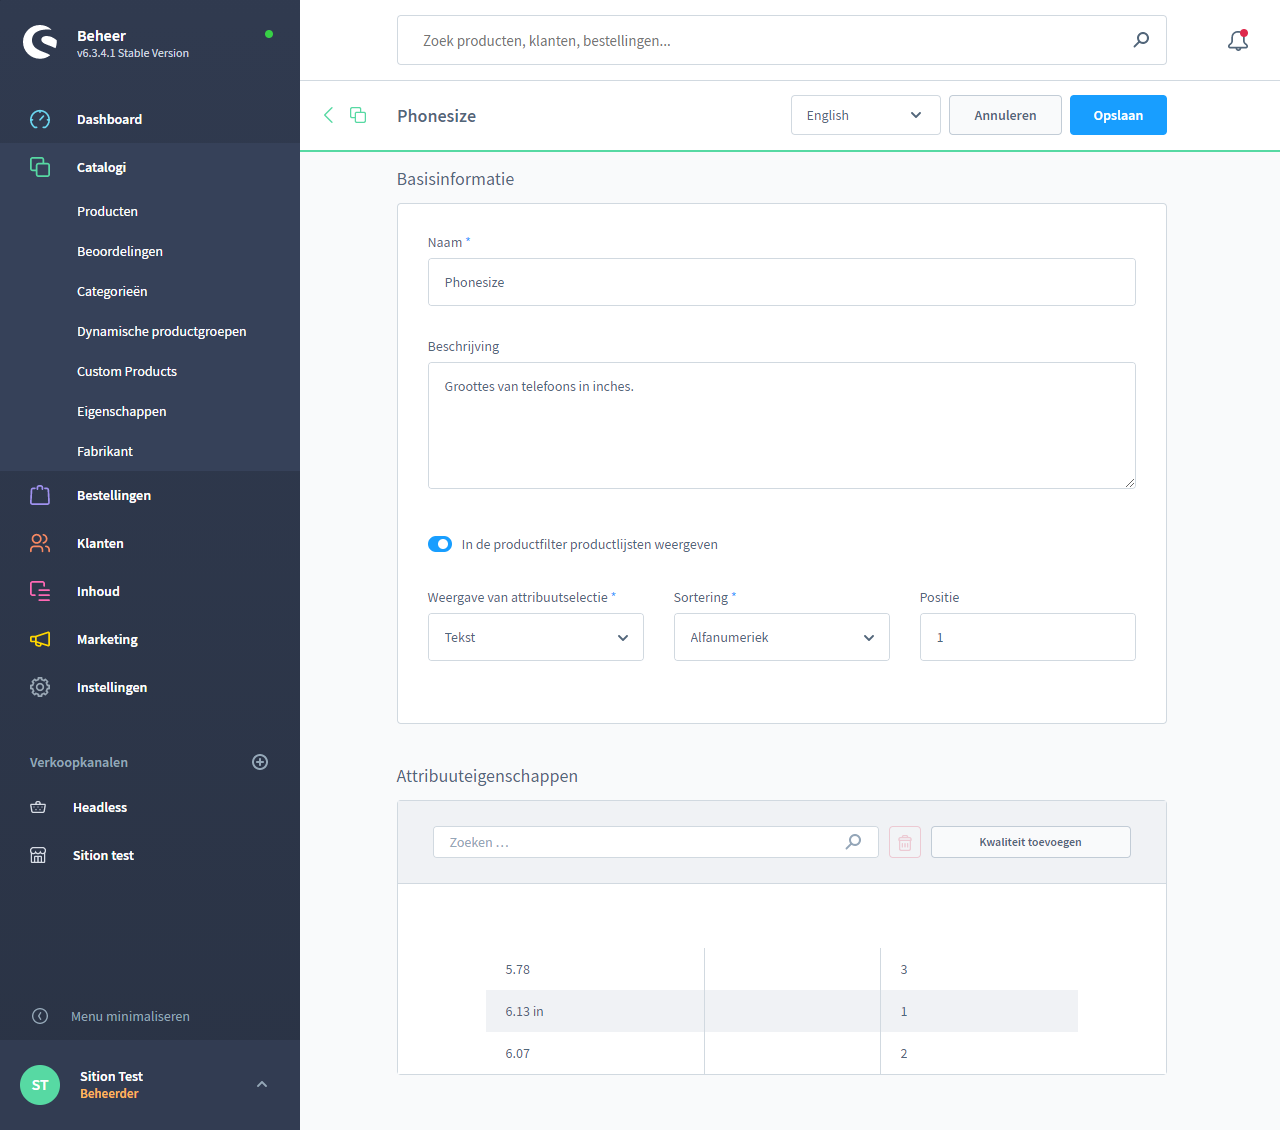Click the red delete trash icon

[904, 842]
